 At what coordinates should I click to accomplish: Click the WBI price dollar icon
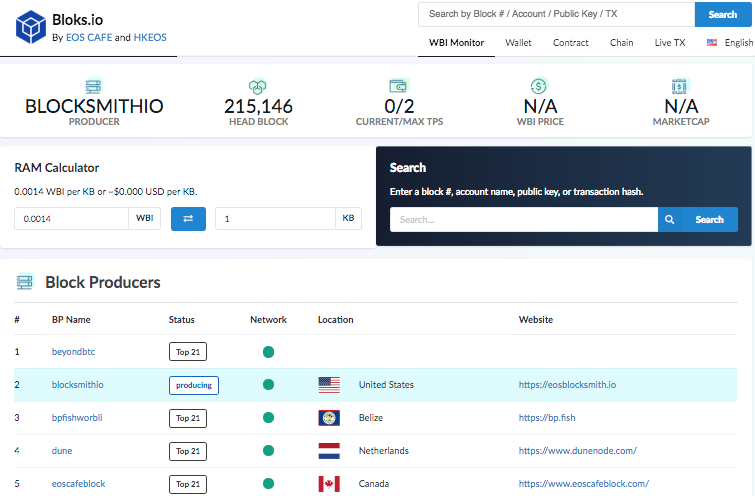[x=539, y=87]
